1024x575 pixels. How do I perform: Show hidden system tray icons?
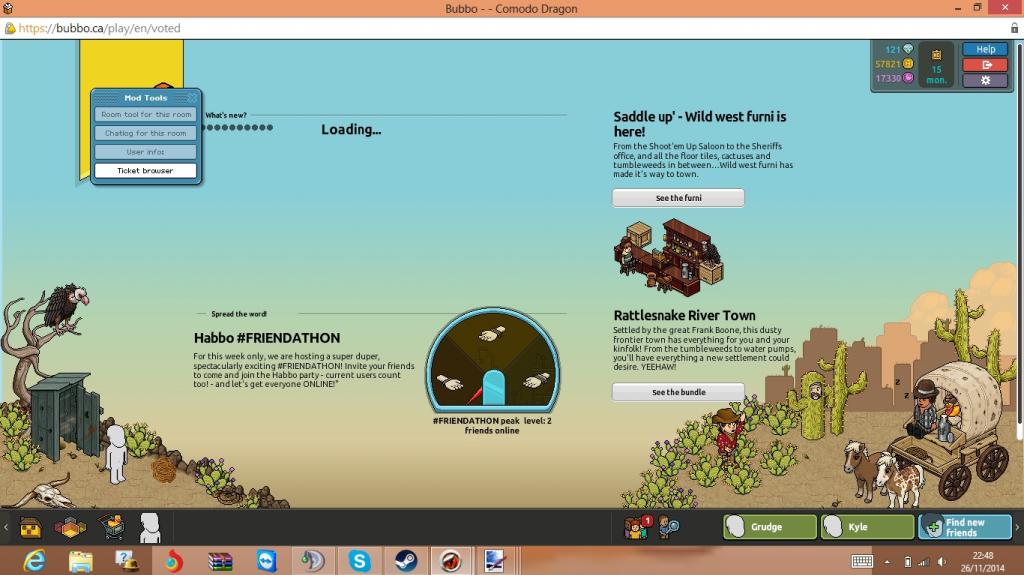(887, 561)
